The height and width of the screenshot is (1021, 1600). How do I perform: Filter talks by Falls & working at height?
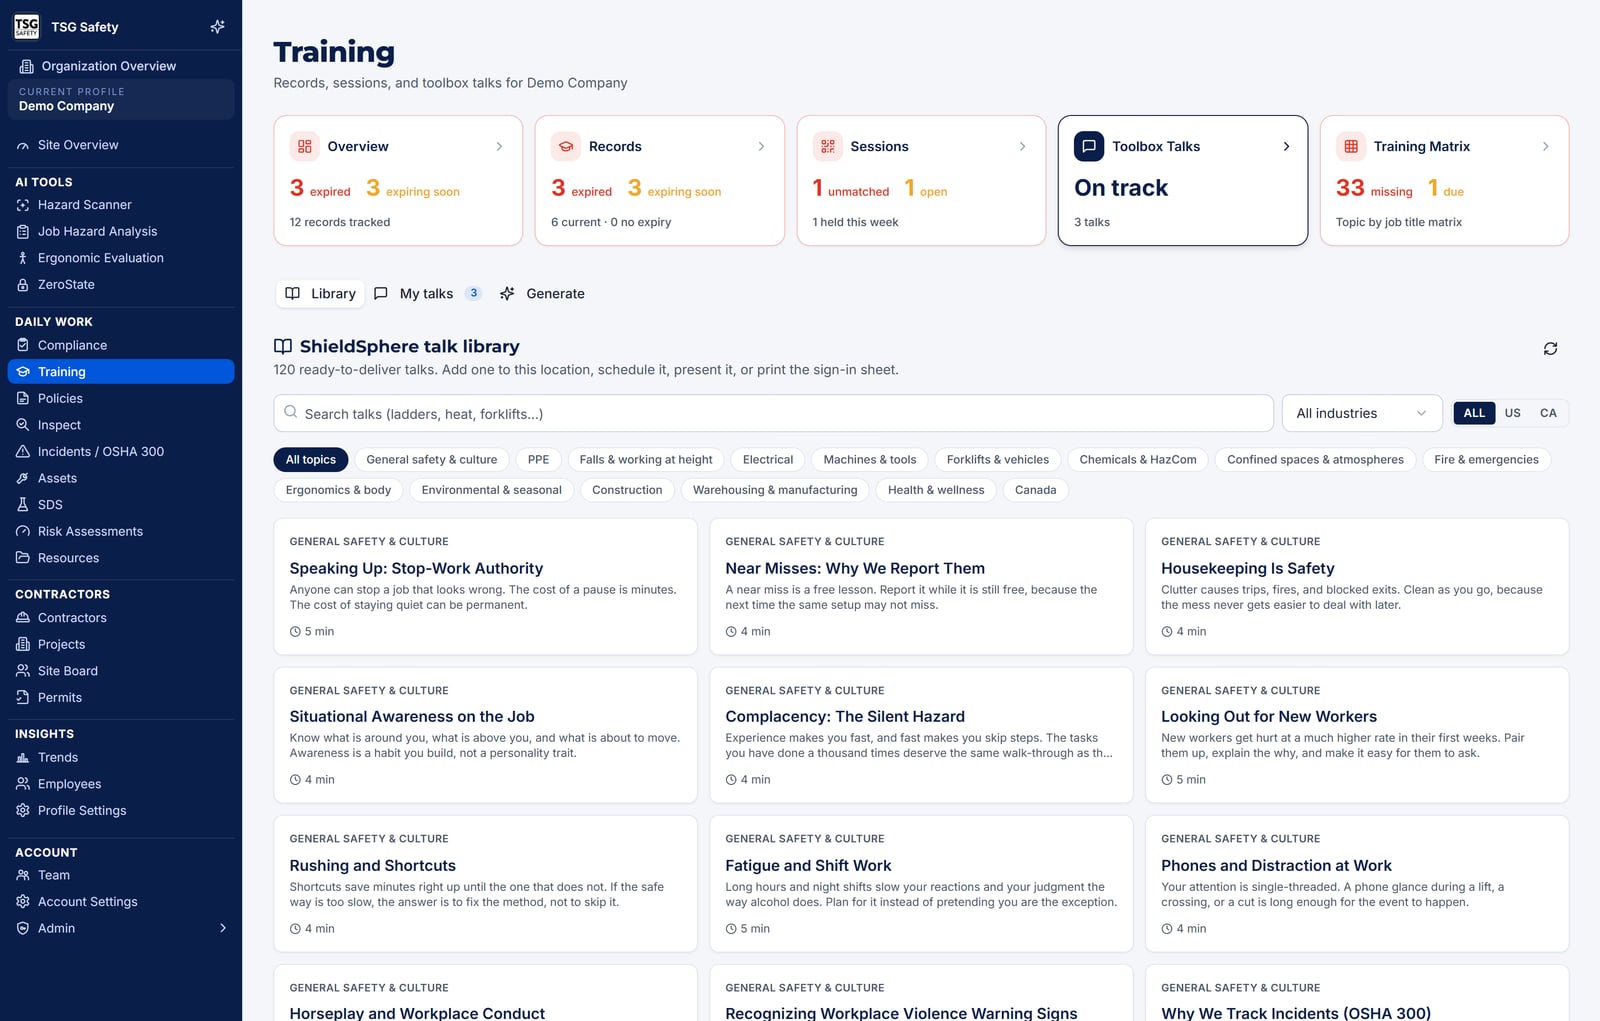[x=646, y=460]
